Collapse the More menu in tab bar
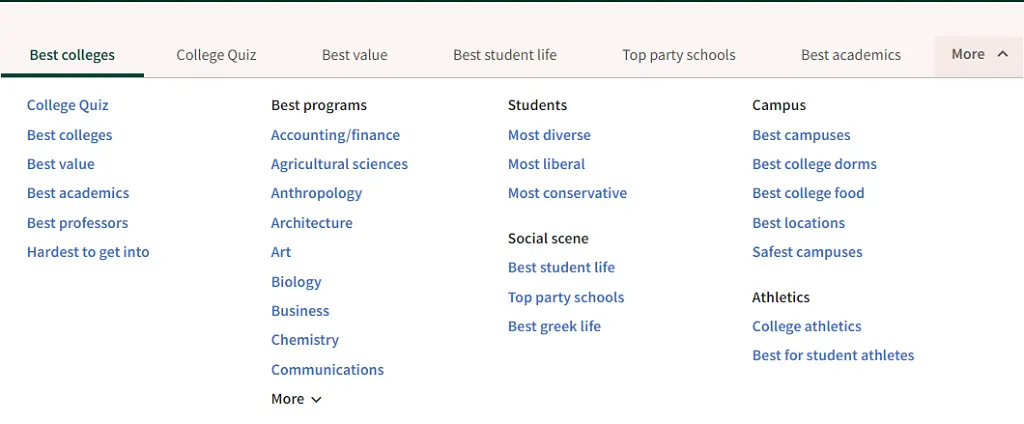Viewport: 1024px width, 424px height. 979,55
